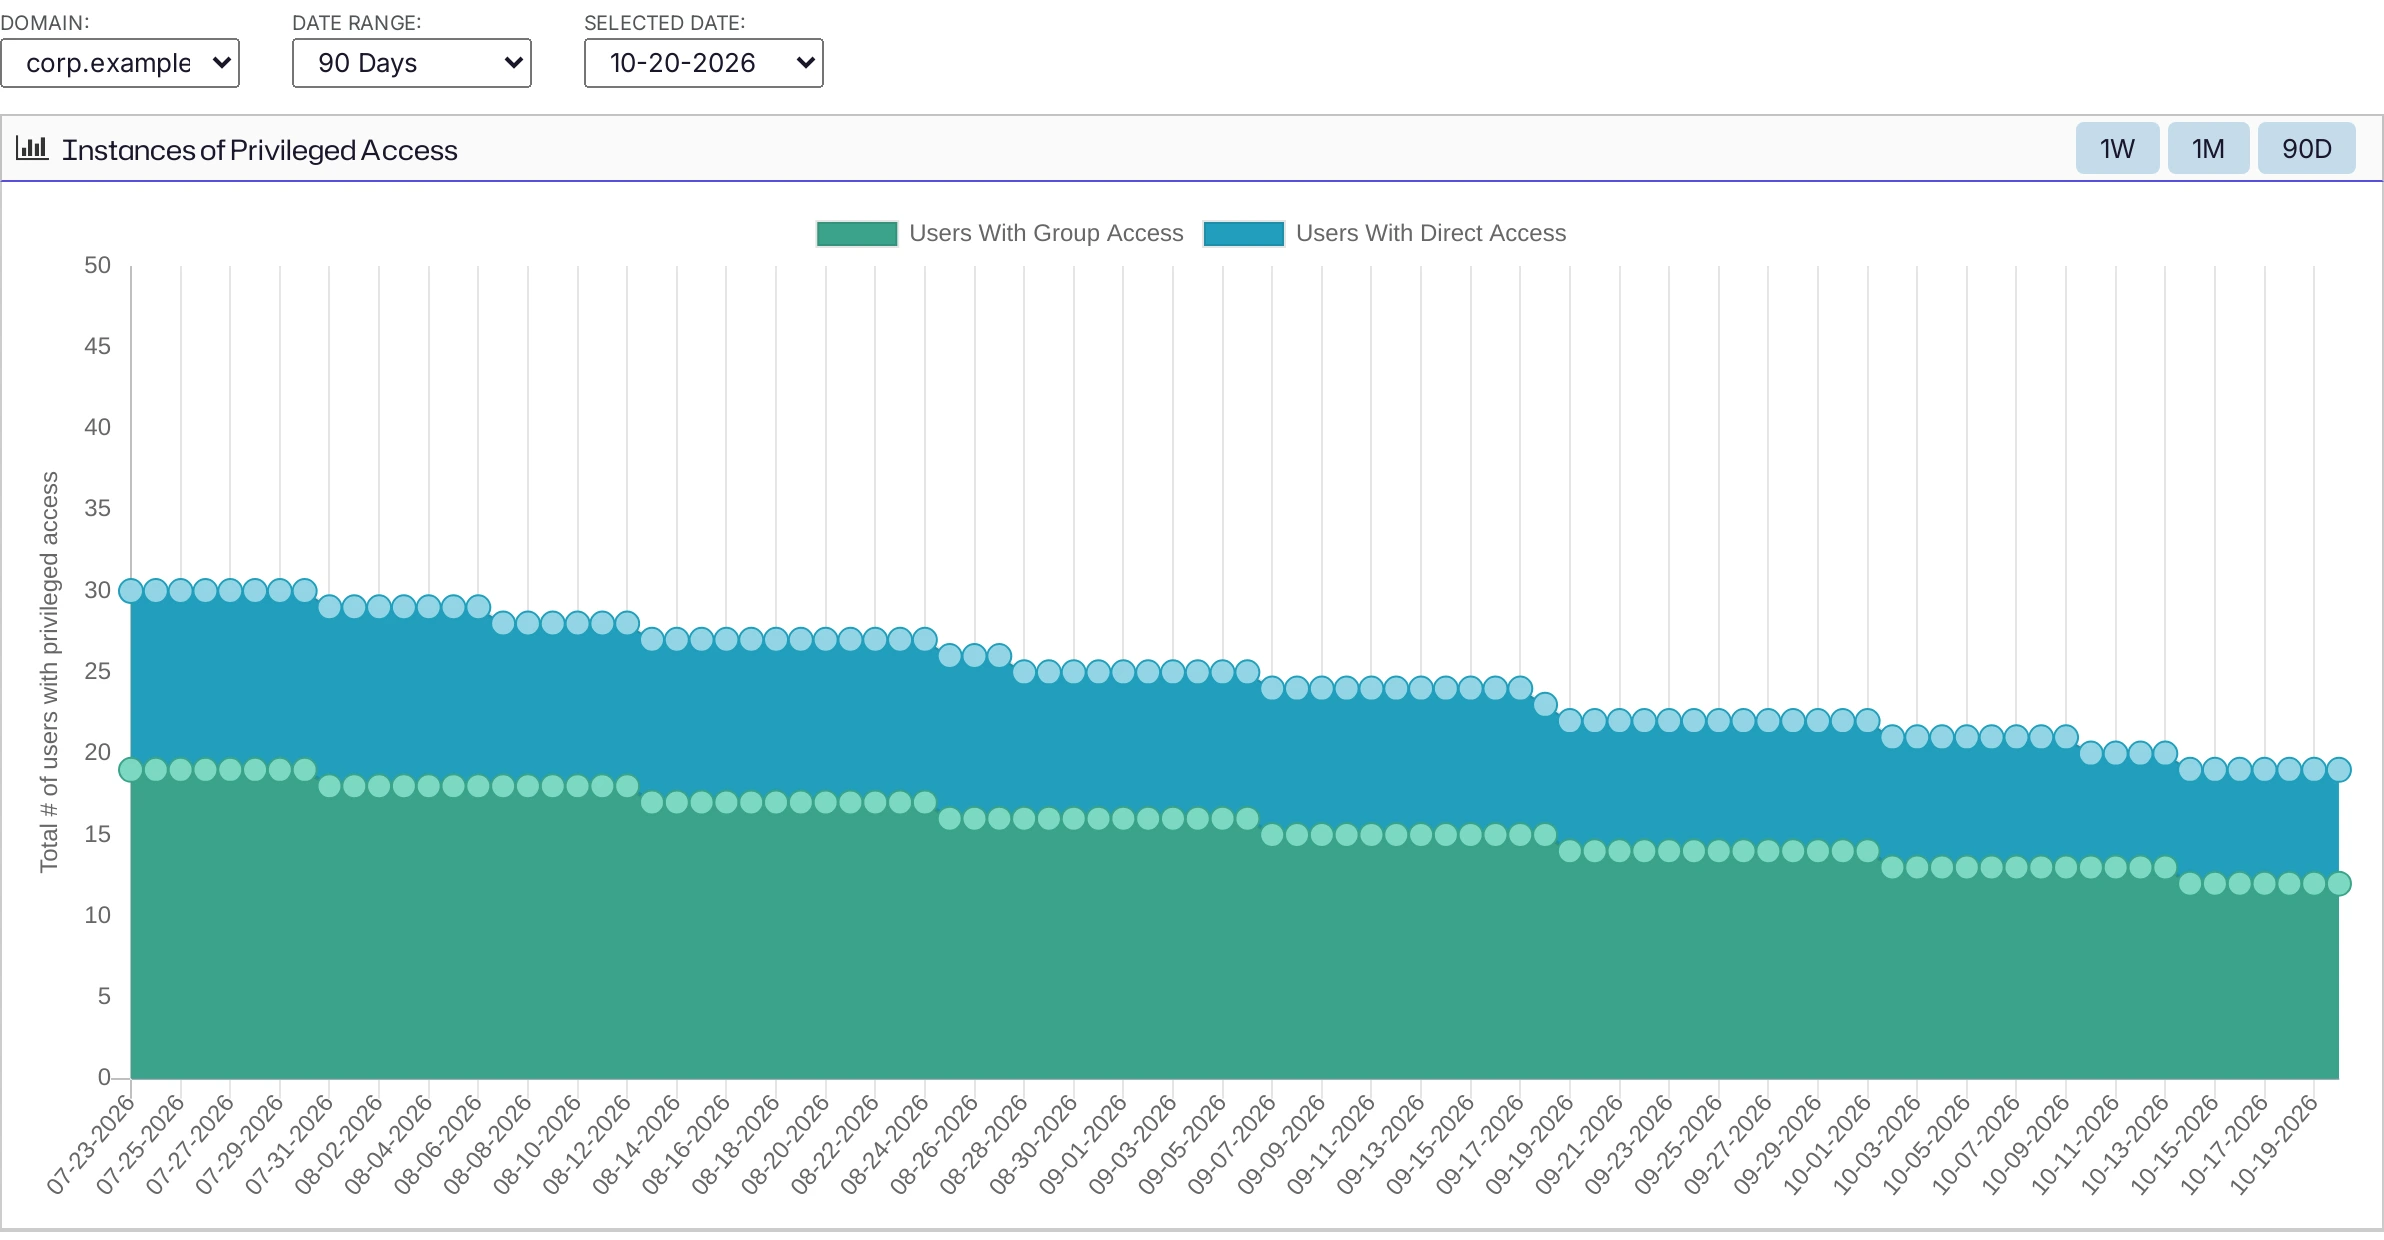Click the Instances of Privileged Access title
The image size is (2384, 1240).
[x=260, y=150]
